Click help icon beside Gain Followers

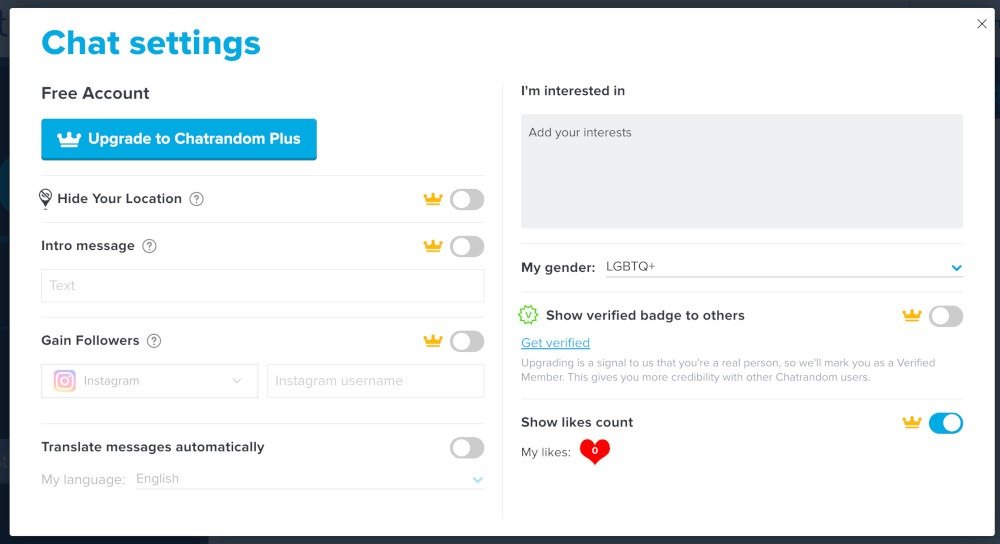(154, 341)
